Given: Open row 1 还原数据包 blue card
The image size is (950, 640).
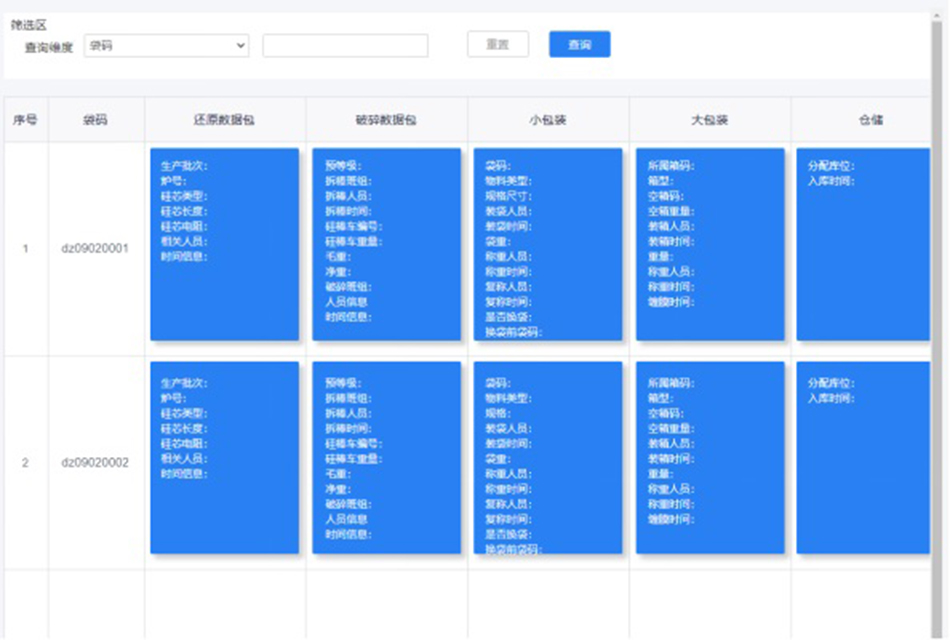Looking at the screenshot, I should click(224, 245).
